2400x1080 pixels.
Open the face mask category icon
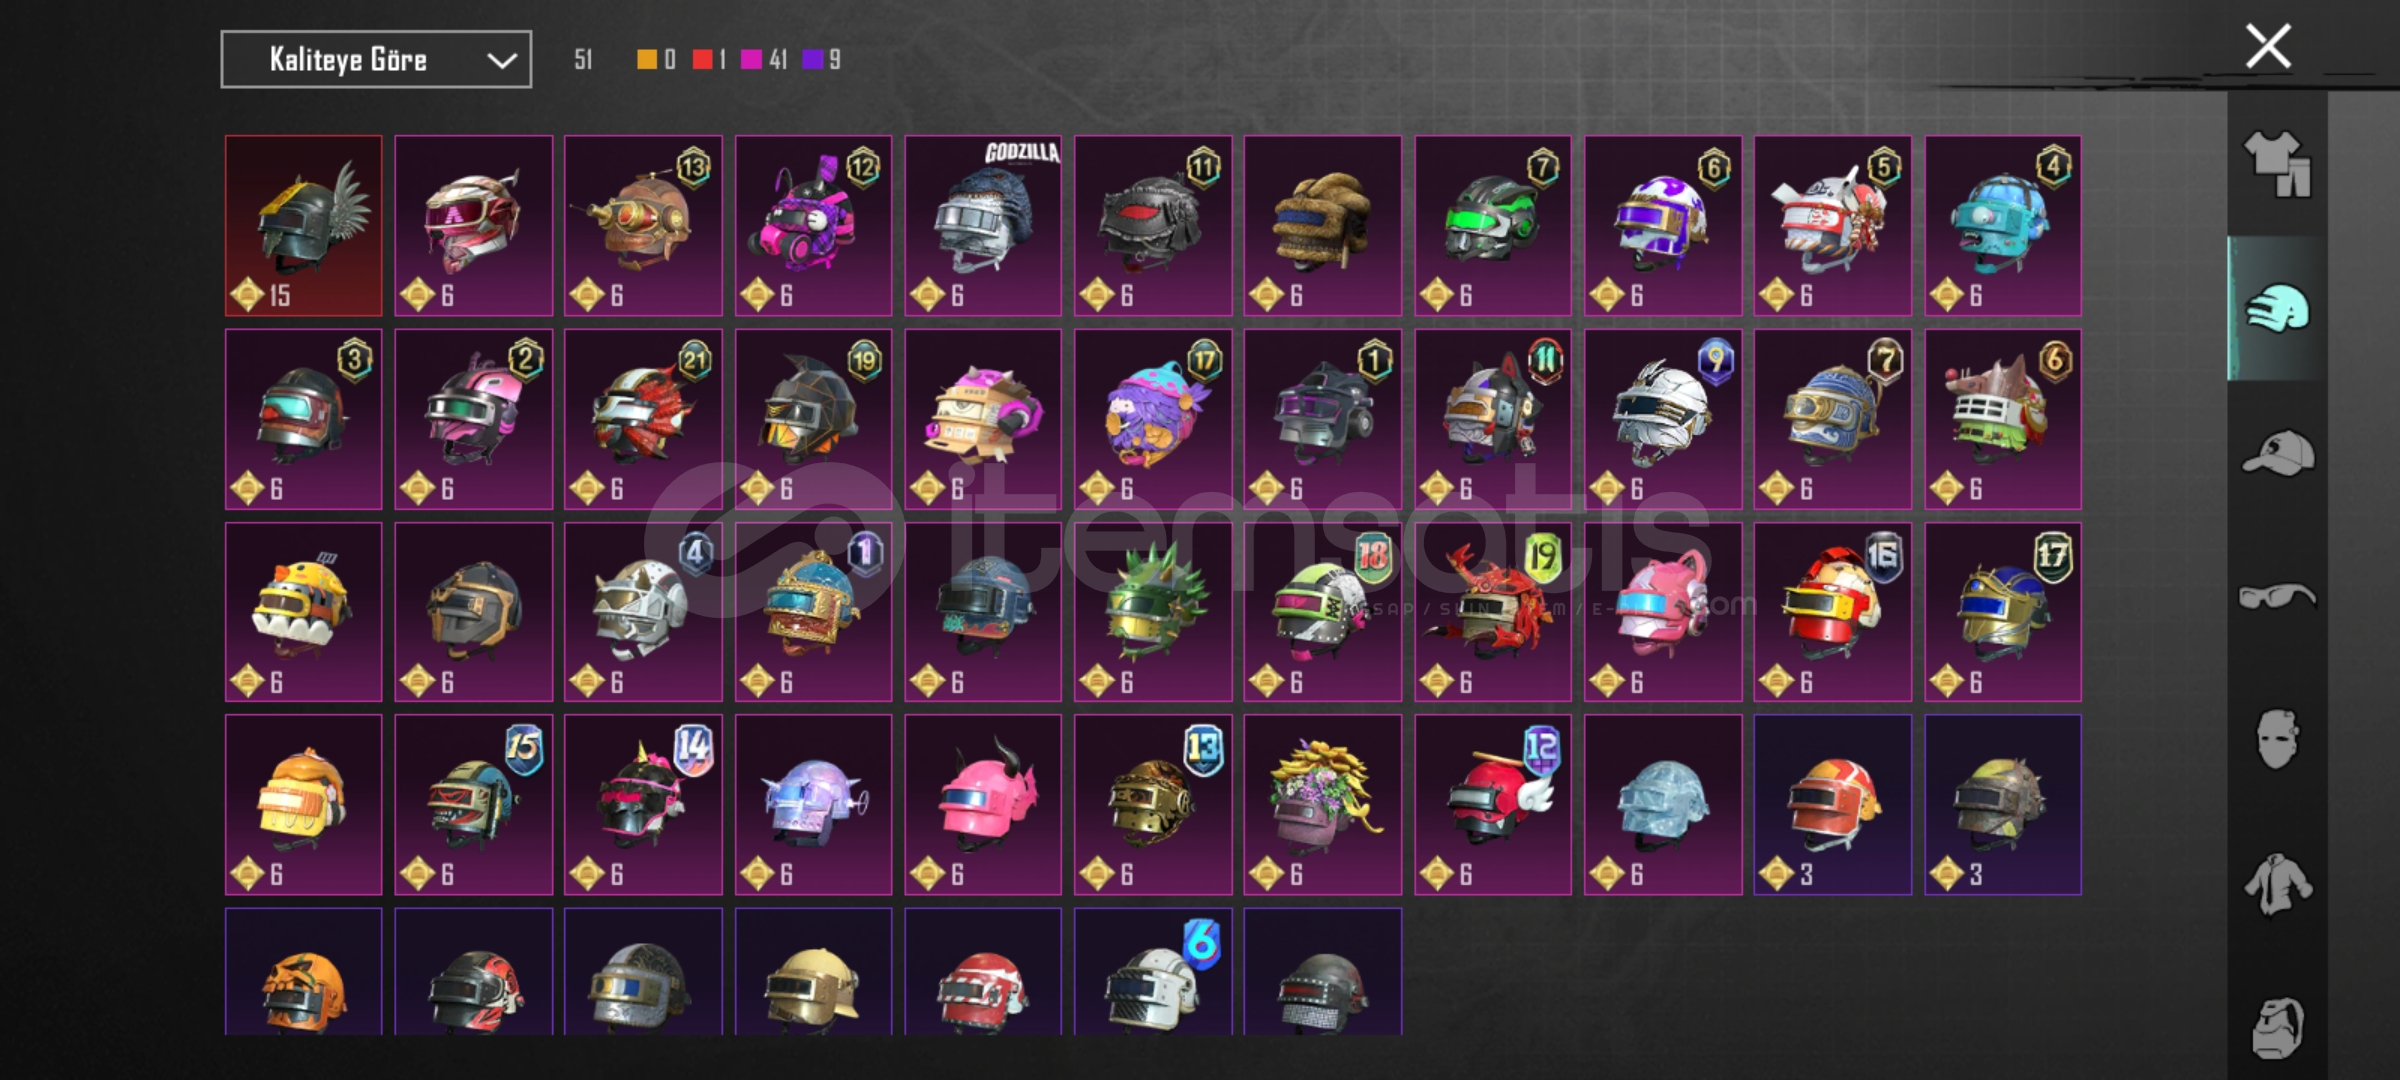(2277, 740)
